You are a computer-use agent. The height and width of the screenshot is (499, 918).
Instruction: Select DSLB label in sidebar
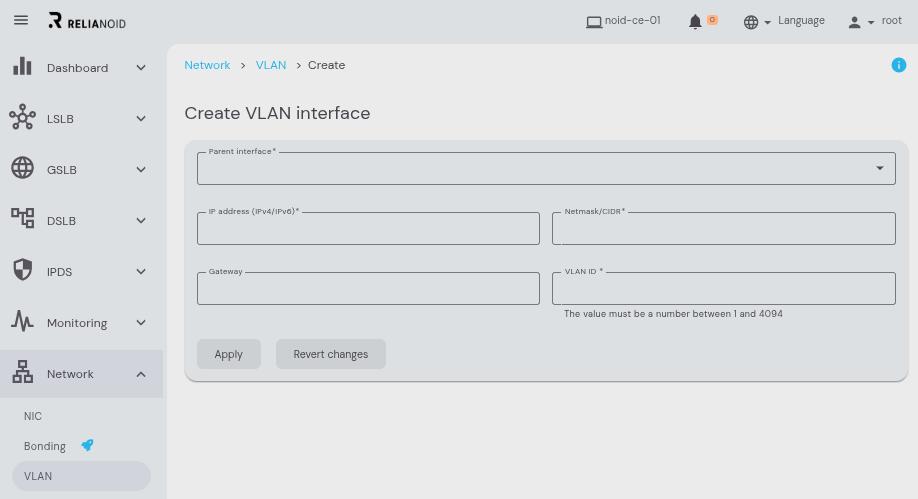coord(61,221)
